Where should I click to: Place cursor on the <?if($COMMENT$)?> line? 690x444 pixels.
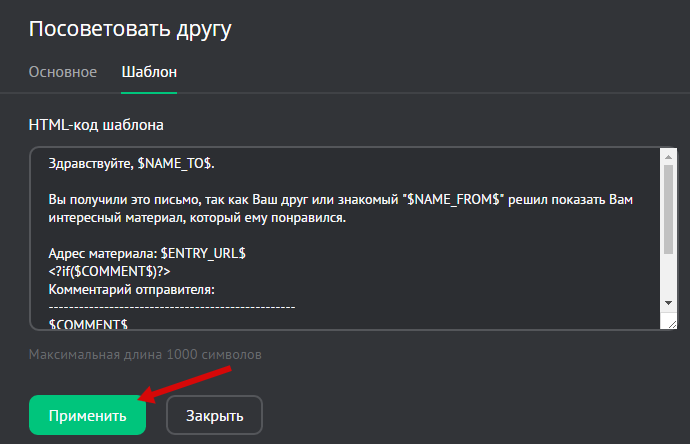103,272
